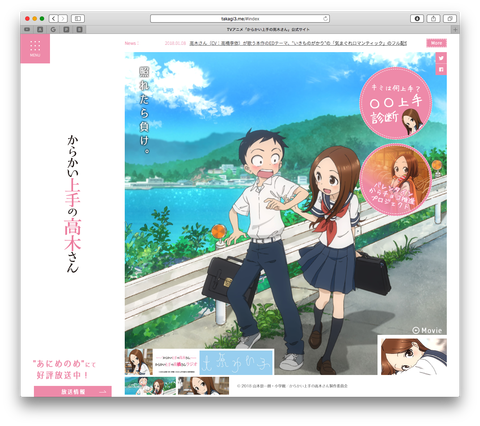Viewport: 480px width, 426px height.
Task: Open the pink MENU grid button
Action: [x=35, y=48]
